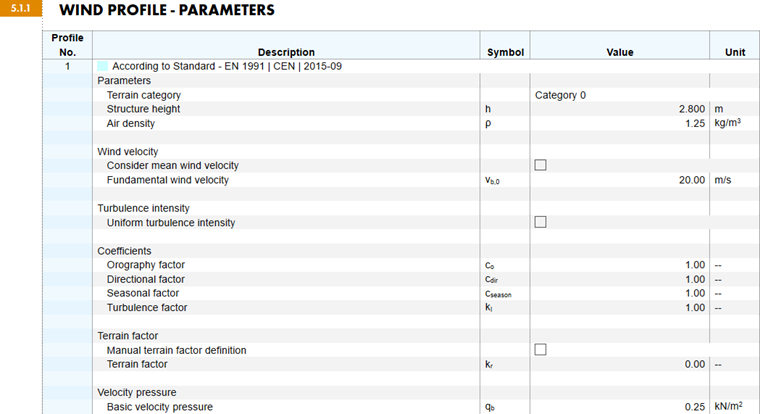The image size is (760, 414).
Task: Check Manual terrain factor definition box
Action: click(541, 350)
